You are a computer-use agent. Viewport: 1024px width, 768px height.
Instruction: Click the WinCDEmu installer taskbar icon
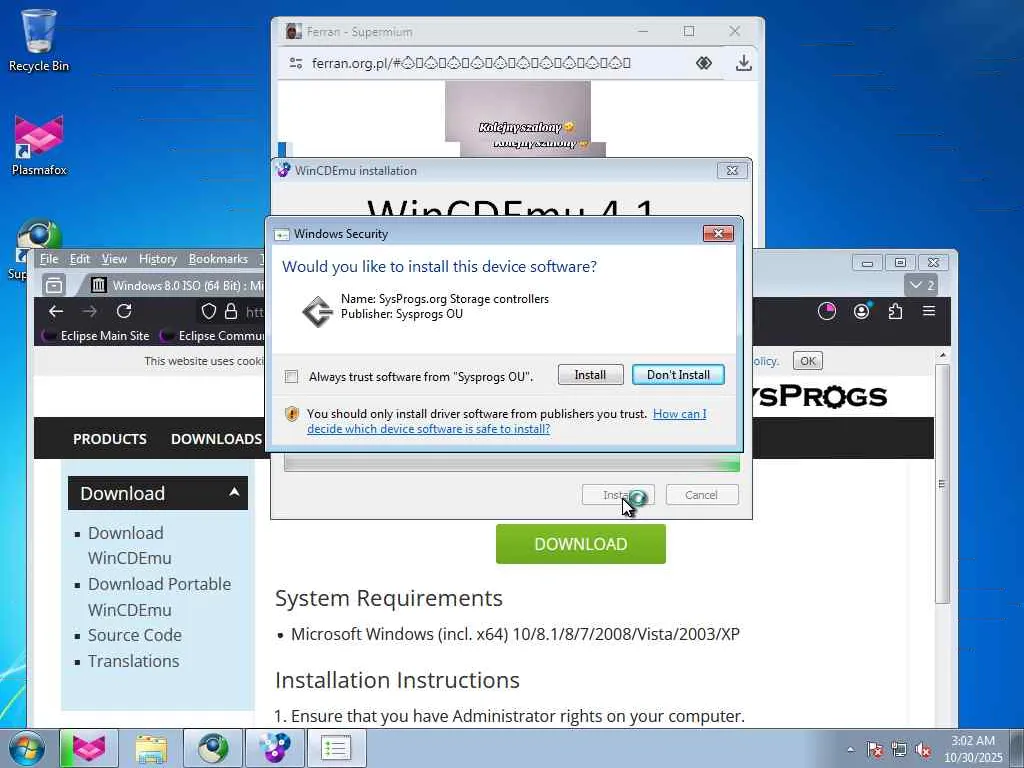point(274,748)
